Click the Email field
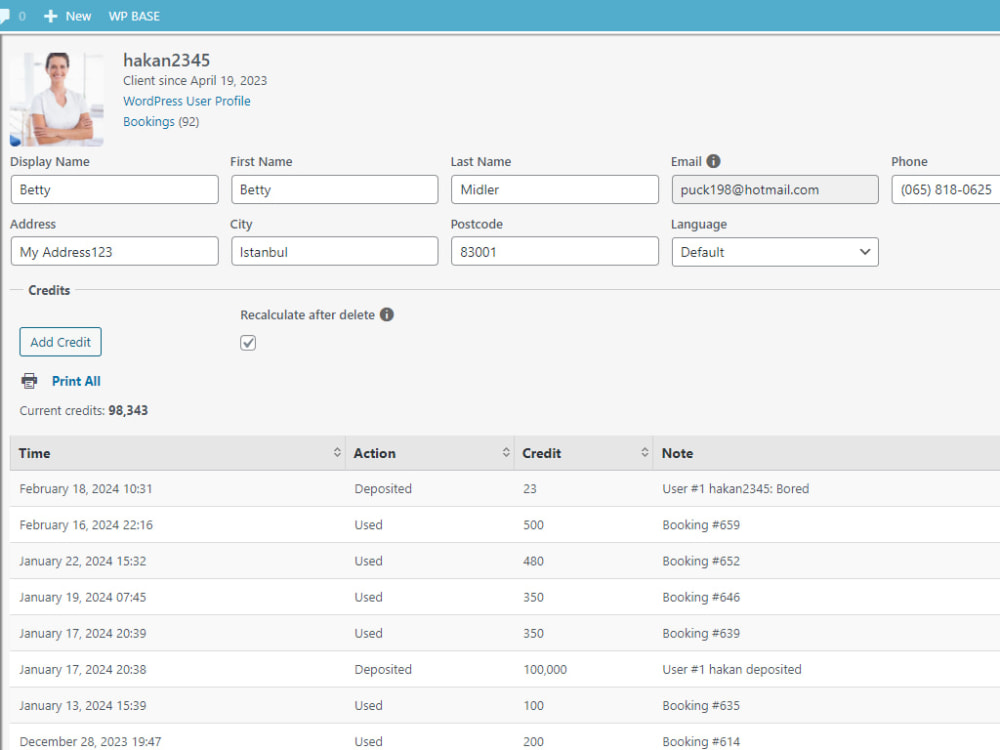Viewport: 1000px width, 750px height. [775, 189]
